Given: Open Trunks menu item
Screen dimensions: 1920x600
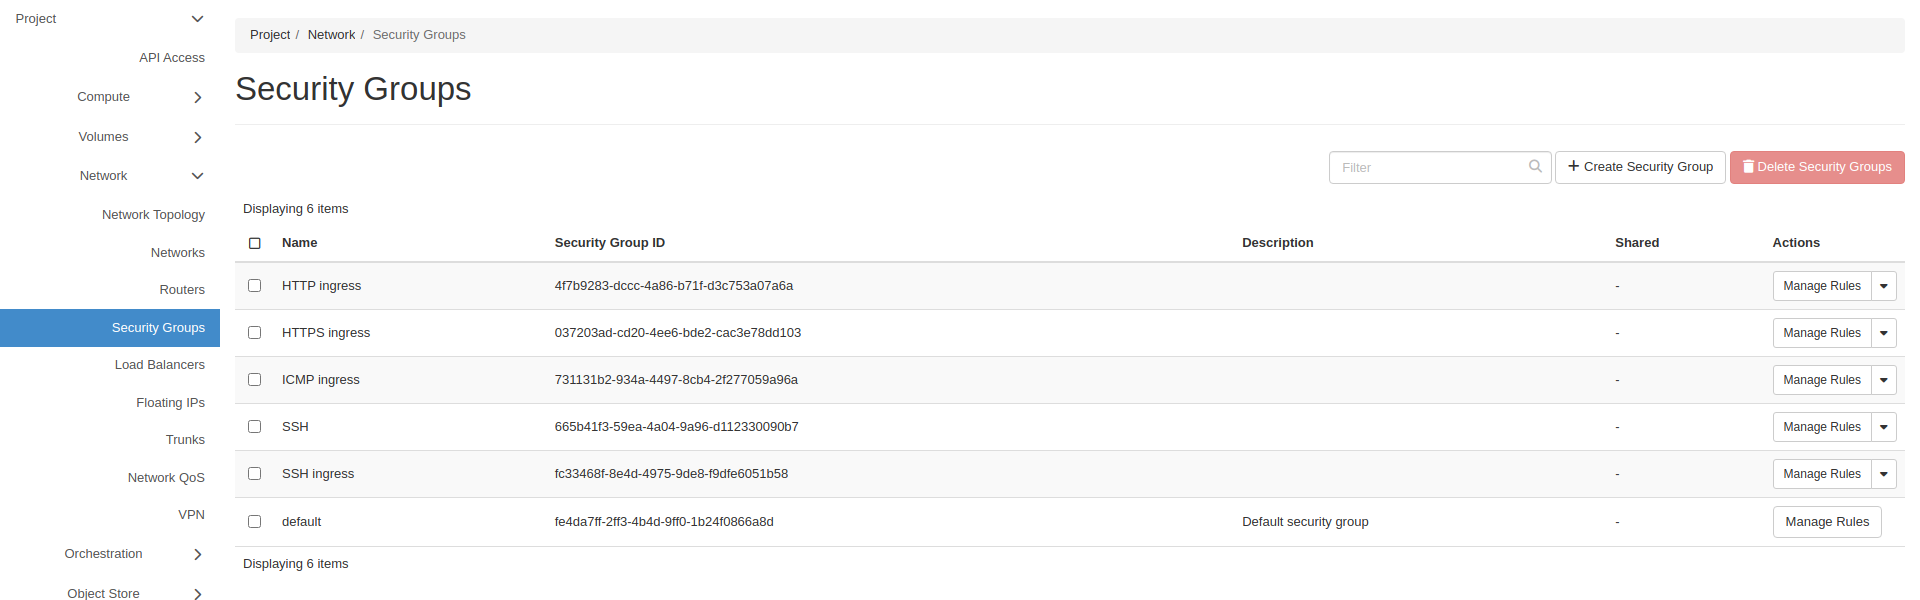Looking at the screenshot, I should click(x=185, y=440).
